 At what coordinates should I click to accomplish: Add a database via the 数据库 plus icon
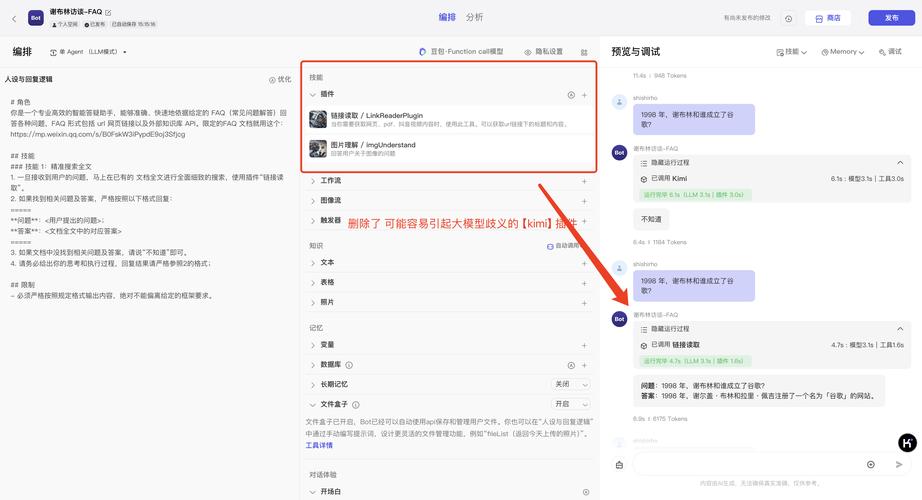click(584, 365)
